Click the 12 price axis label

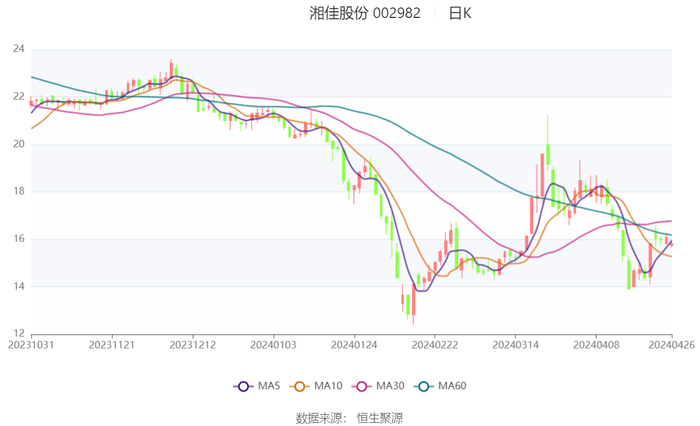click(x=18, y=334)
